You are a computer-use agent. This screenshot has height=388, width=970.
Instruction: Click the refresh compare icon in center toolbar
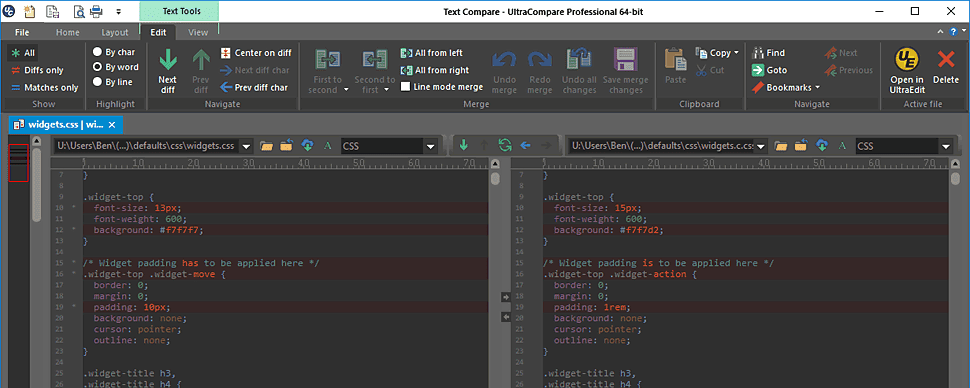[505, 146]
